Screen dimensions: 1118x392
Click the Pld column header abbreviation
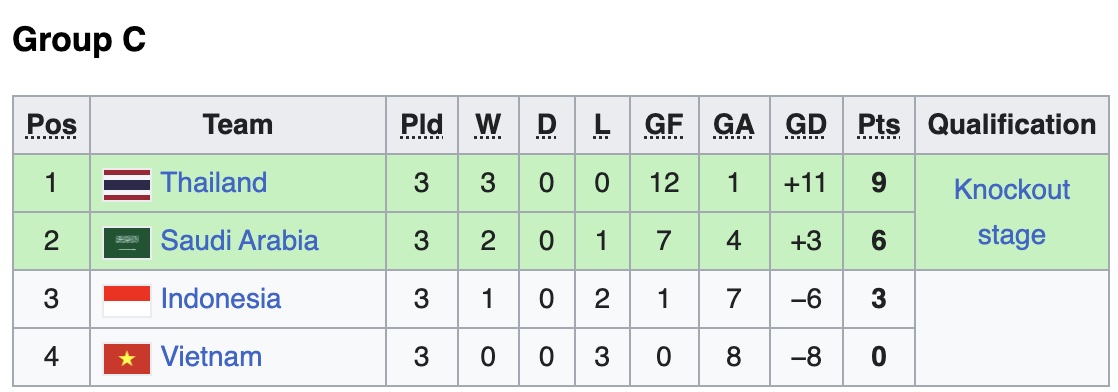[x=421, y=125]
